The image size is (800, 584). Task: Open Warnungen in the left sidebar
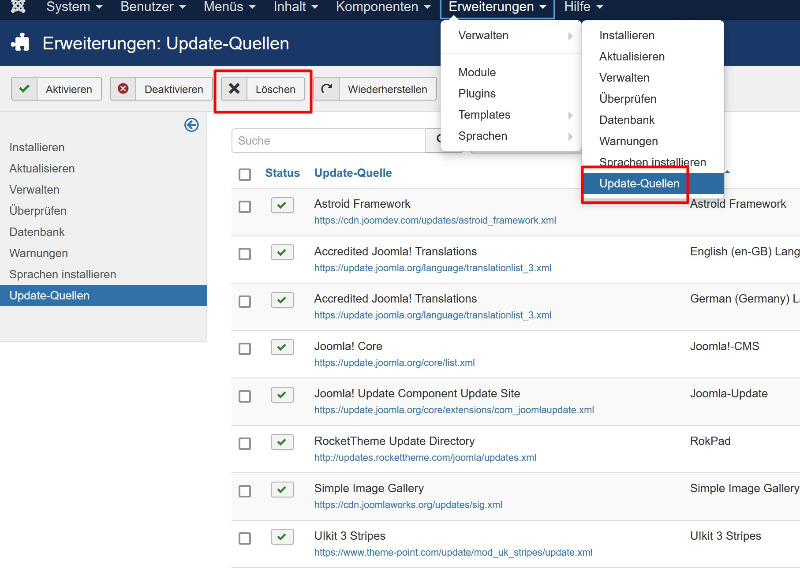[38, 253]
